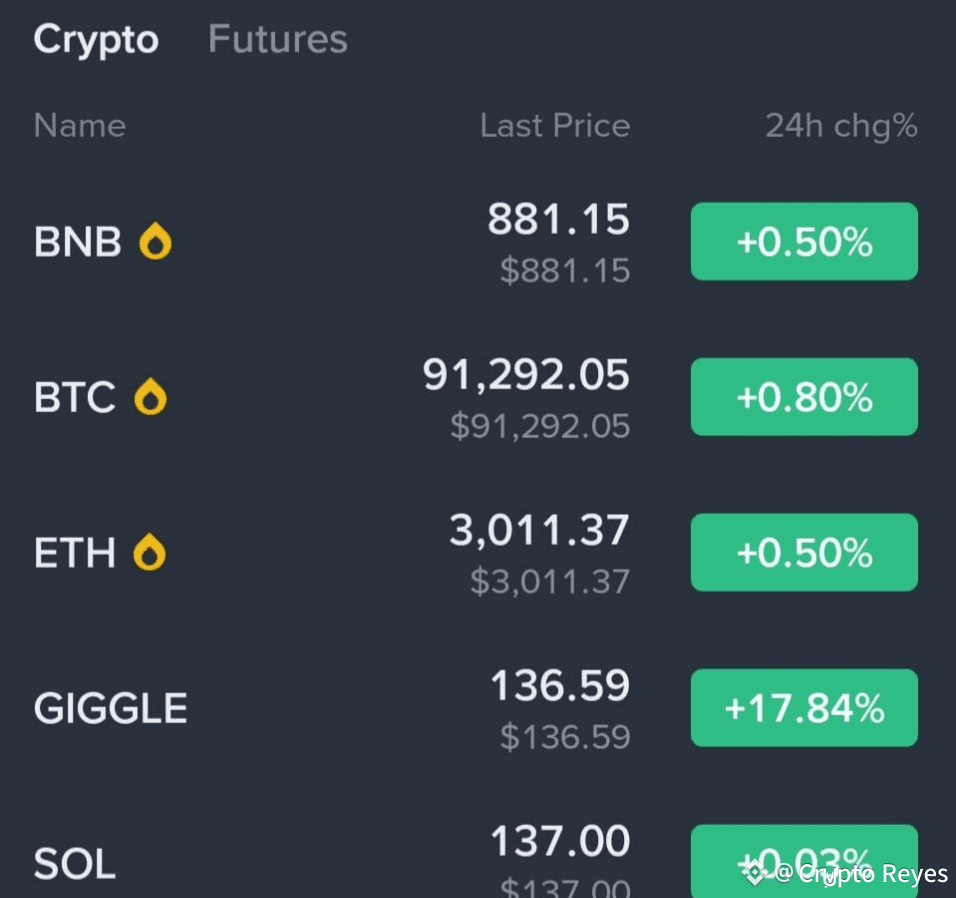Screen dimensions: 956x898
Task: Sort by 24h chg% column header
Action: [x=841, y=126]
